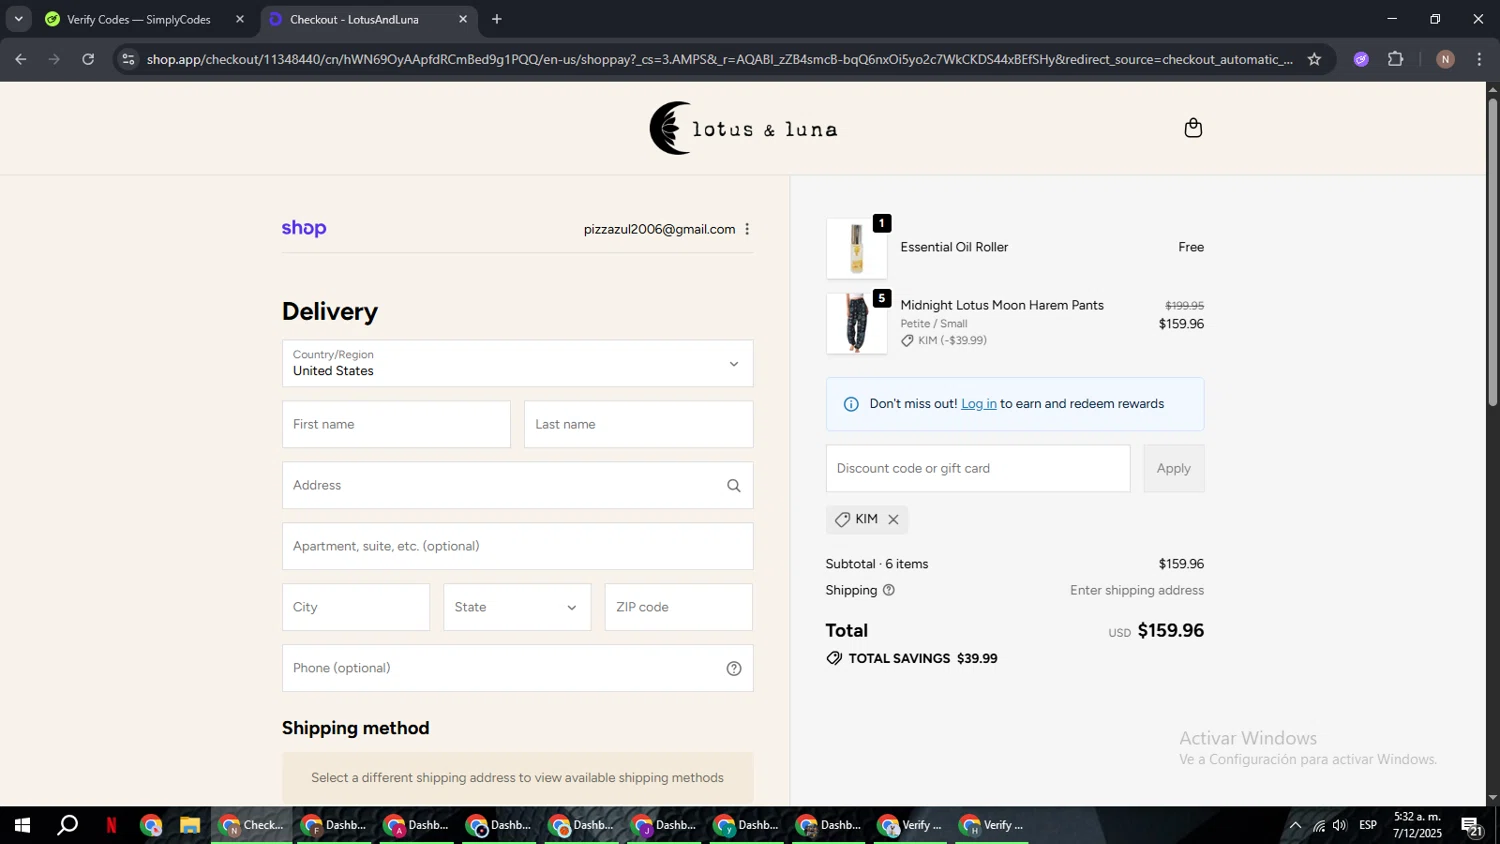
Task: Click the Midnight Lotus Moon Harem Pants thumbnail
Action: [856, 323]
